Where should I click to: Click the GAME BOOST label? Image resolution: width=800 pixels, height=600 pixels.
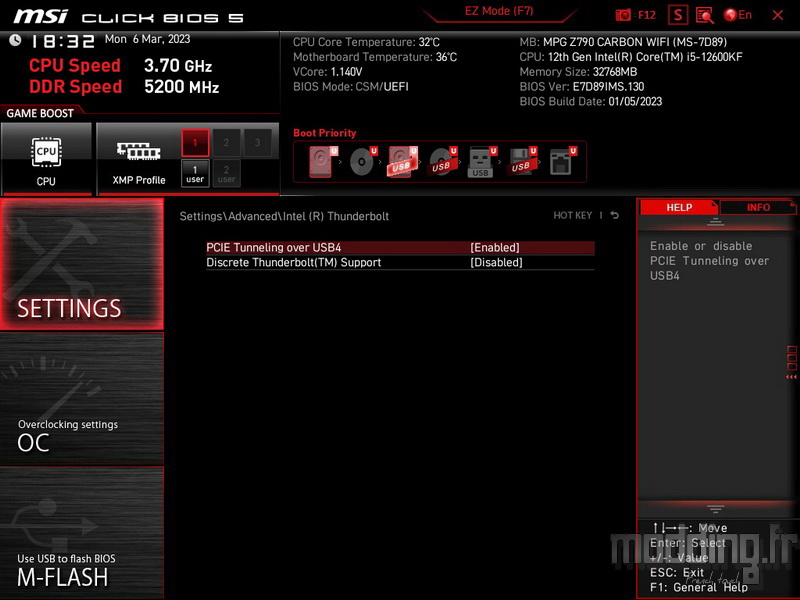pos(40,113)
